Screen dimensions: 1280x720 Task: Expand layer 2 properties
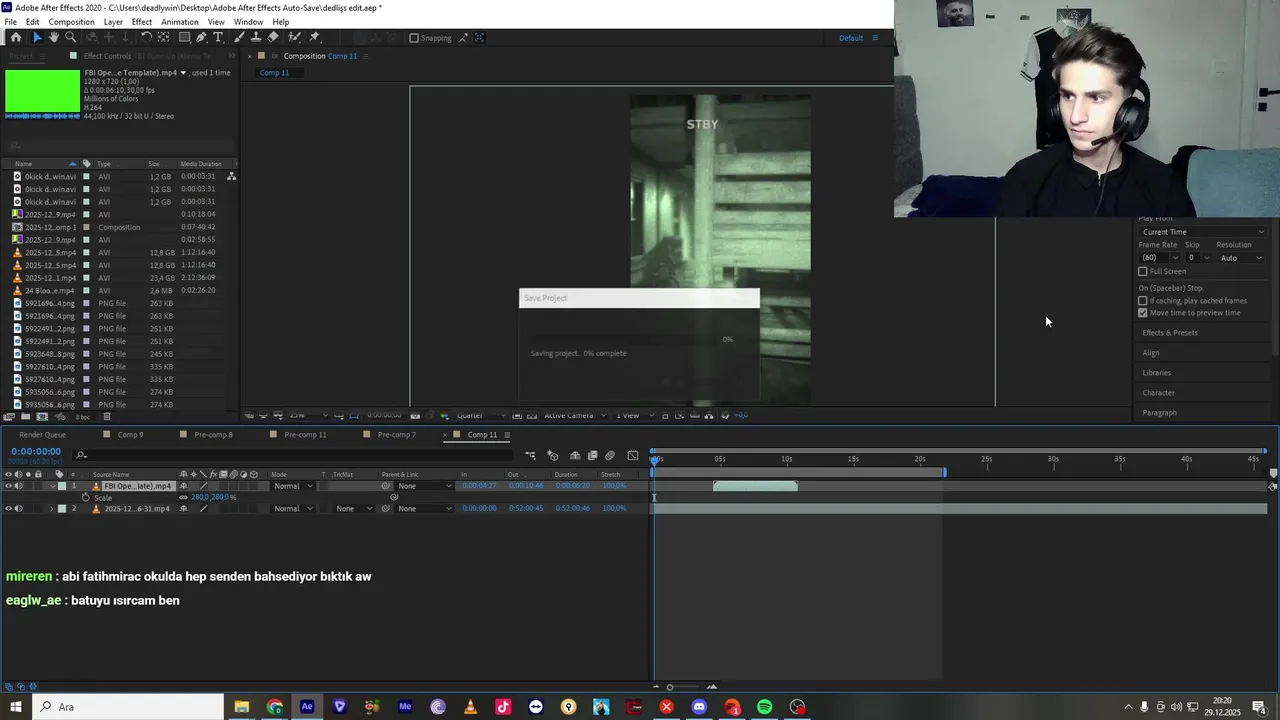tap(51, 508)
